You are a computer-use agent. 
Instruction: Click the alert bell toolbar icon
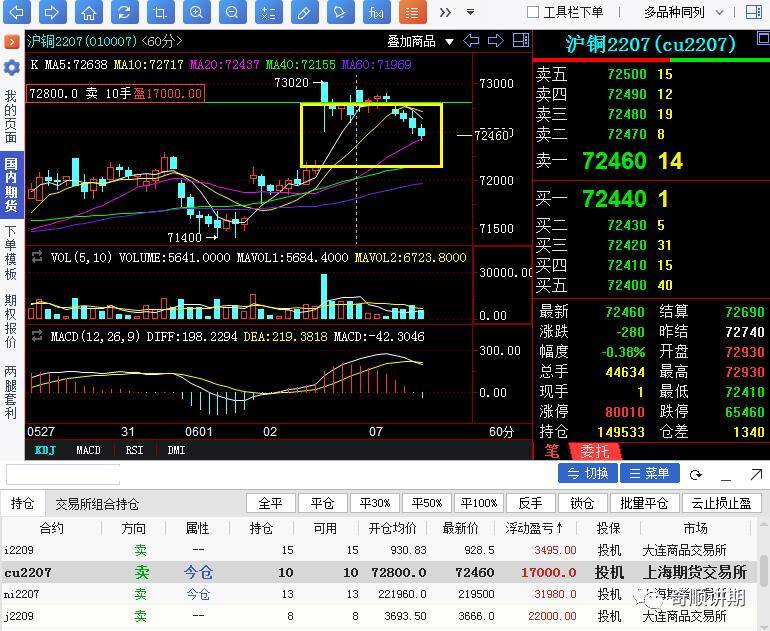click(x=340, y=12)
